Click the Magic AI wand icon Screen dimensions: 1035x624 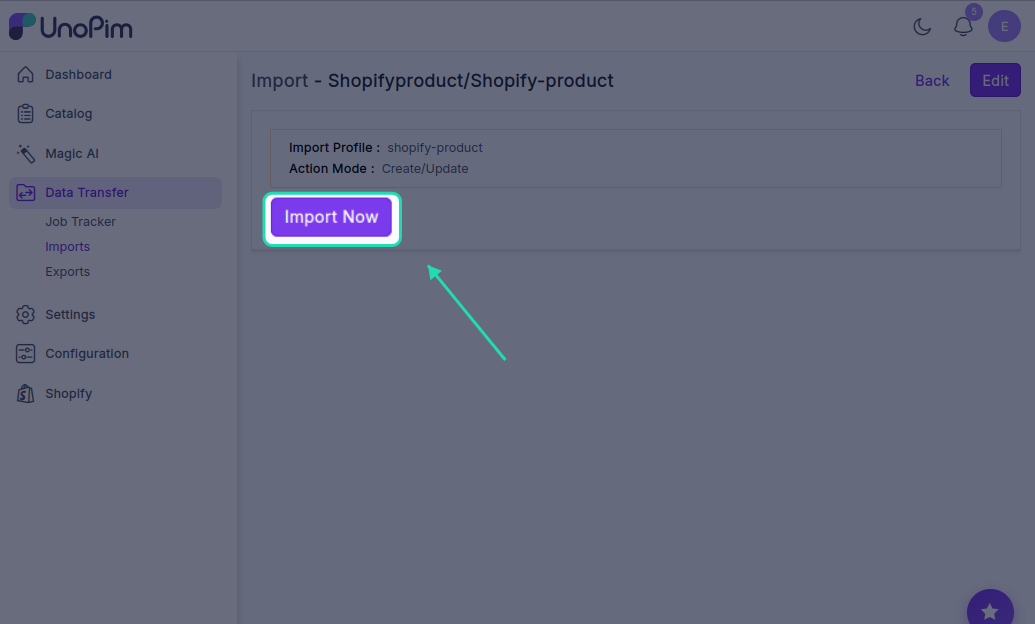point(25,153)
